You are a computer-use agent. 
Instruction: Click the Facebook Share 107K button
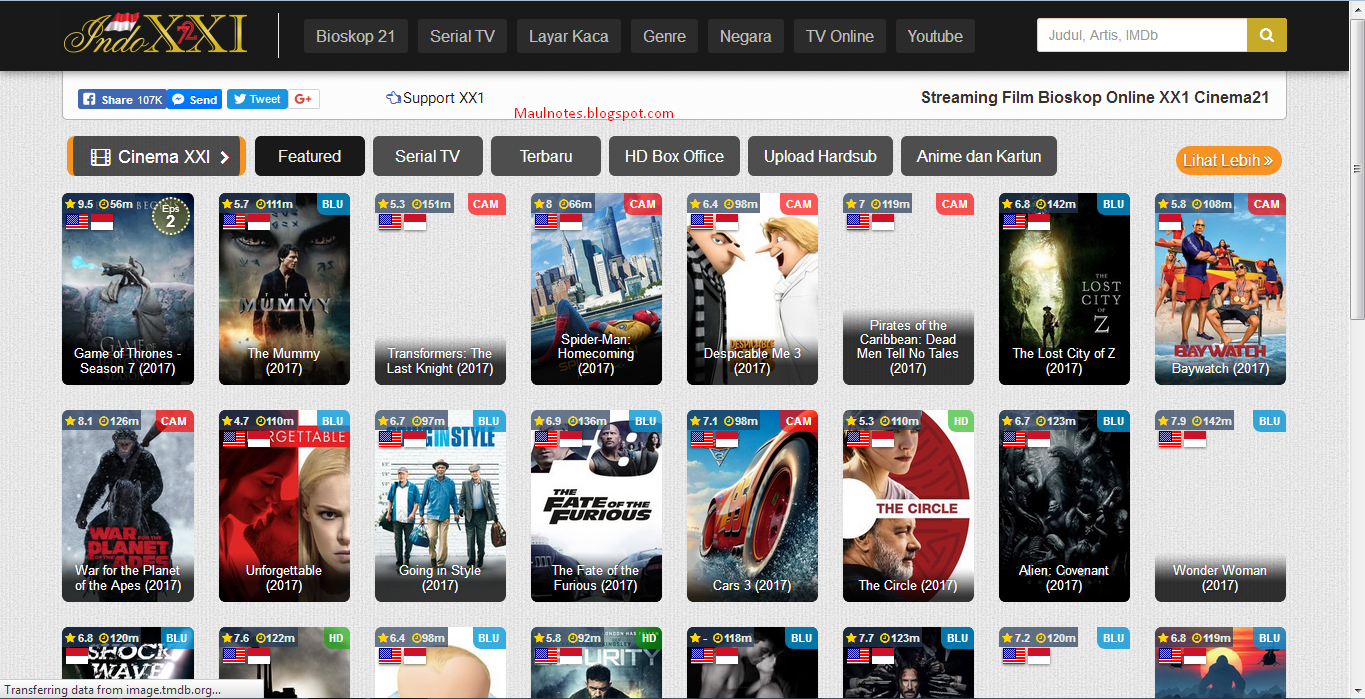coord(122,99)
